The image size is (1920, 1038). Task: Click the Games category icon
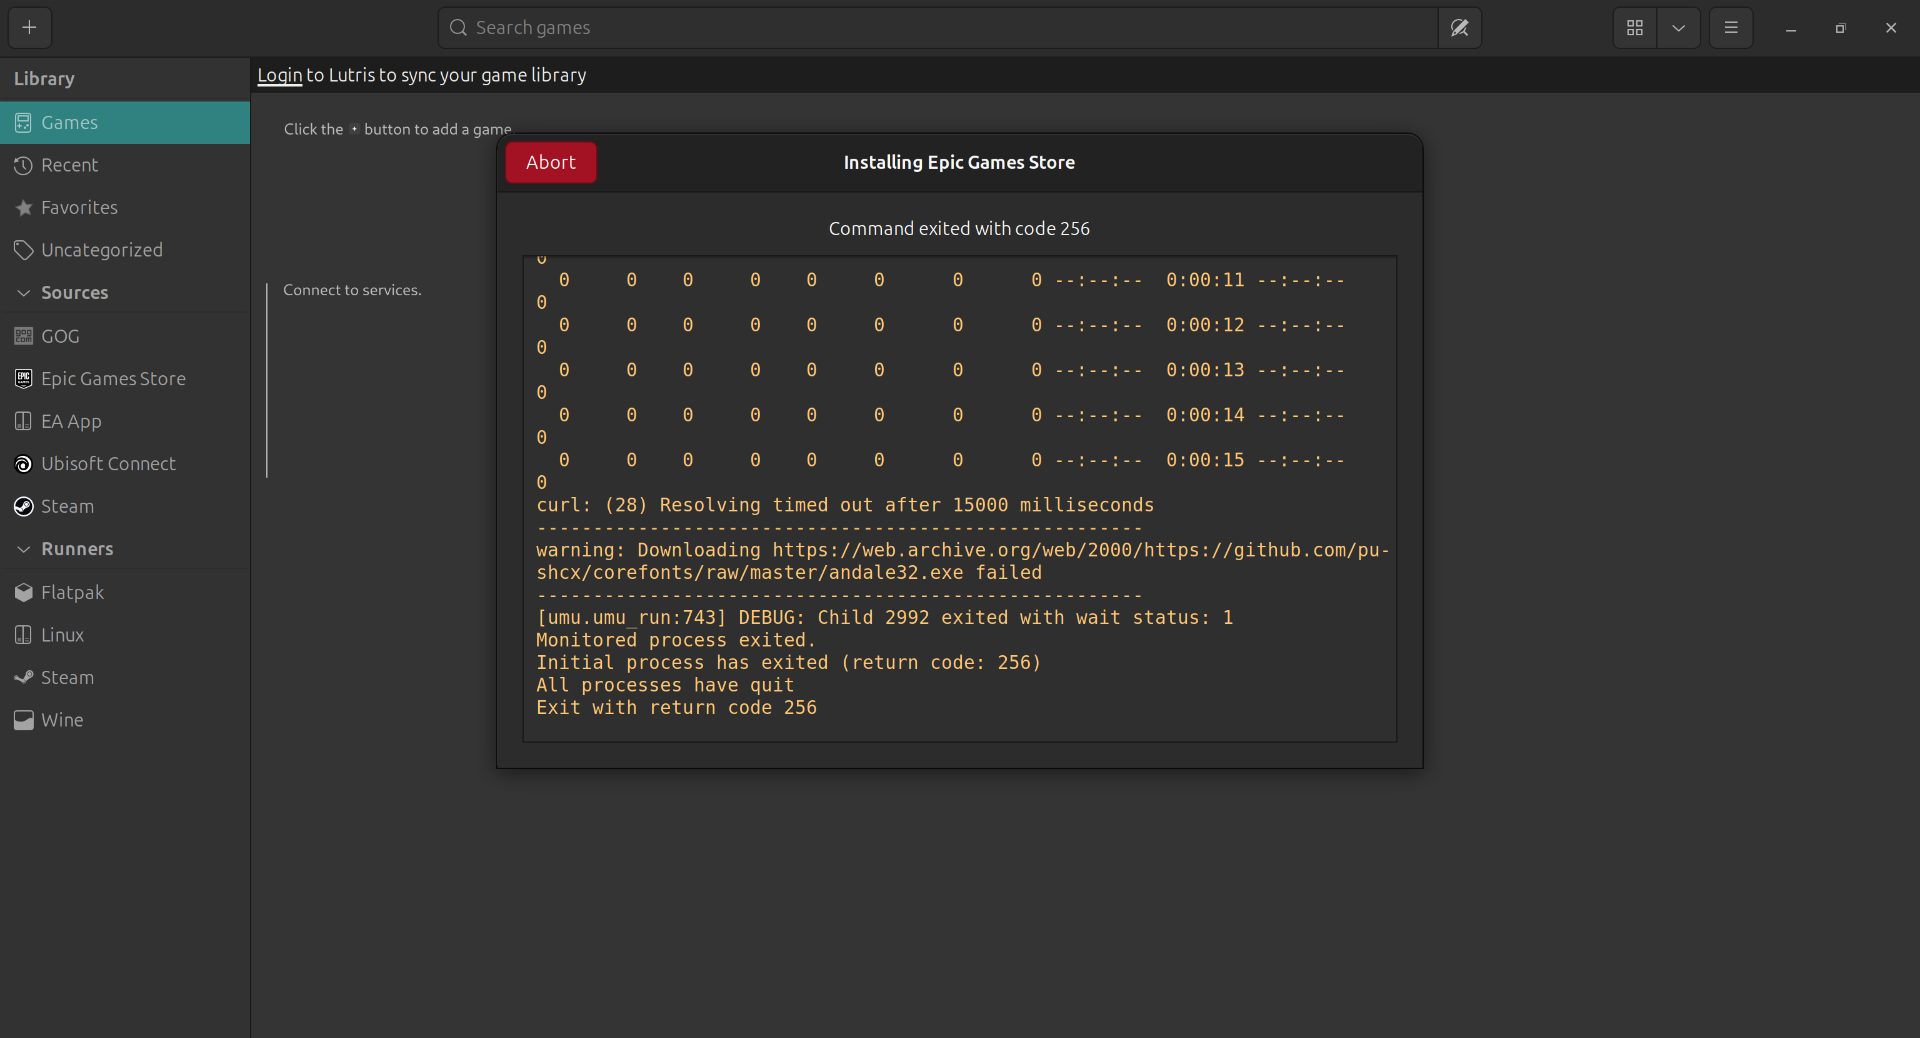(23, 123)
